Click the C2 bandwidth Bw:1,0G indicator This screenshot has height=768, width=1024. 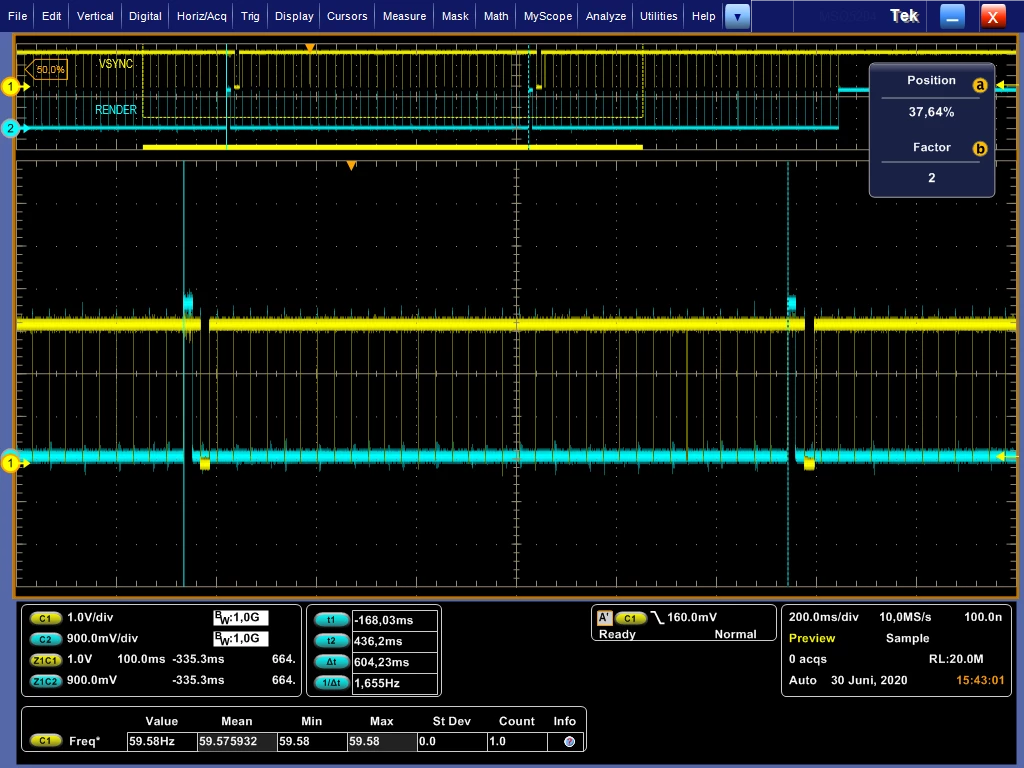[240, 639]
